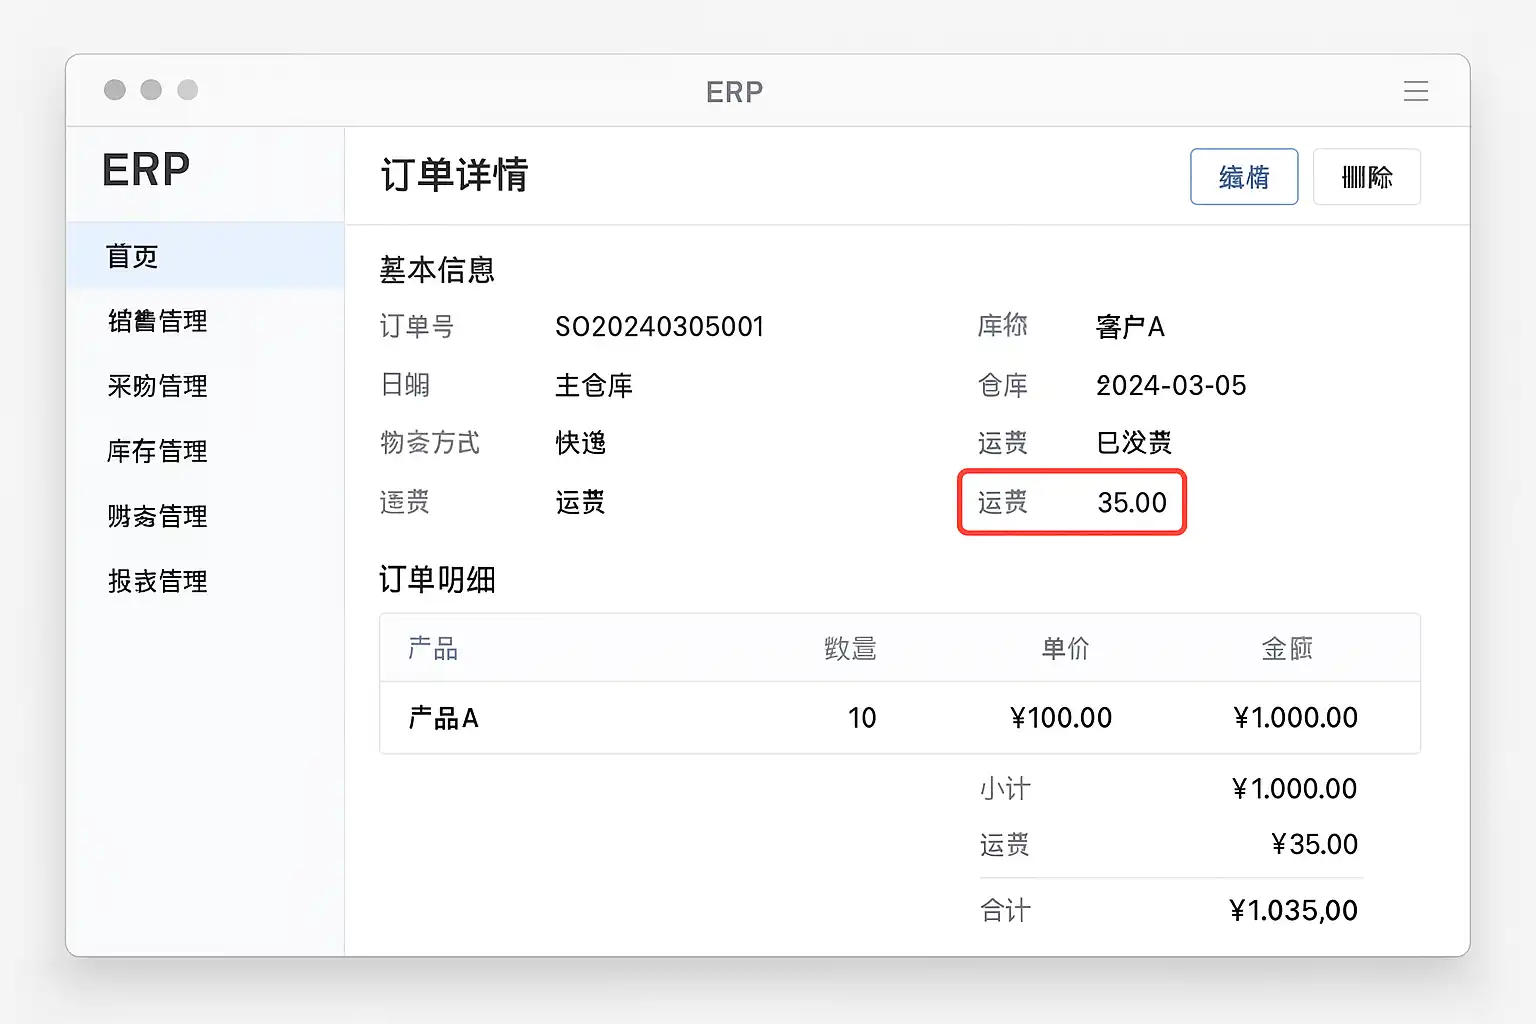
Task: Select the order number SO20240305001
Action: point(660,327)
